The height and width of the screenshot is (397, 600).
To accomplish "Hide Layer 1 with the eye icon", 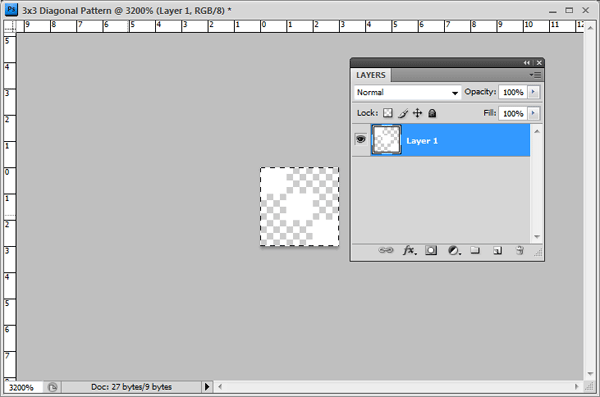I will (360, 139).
